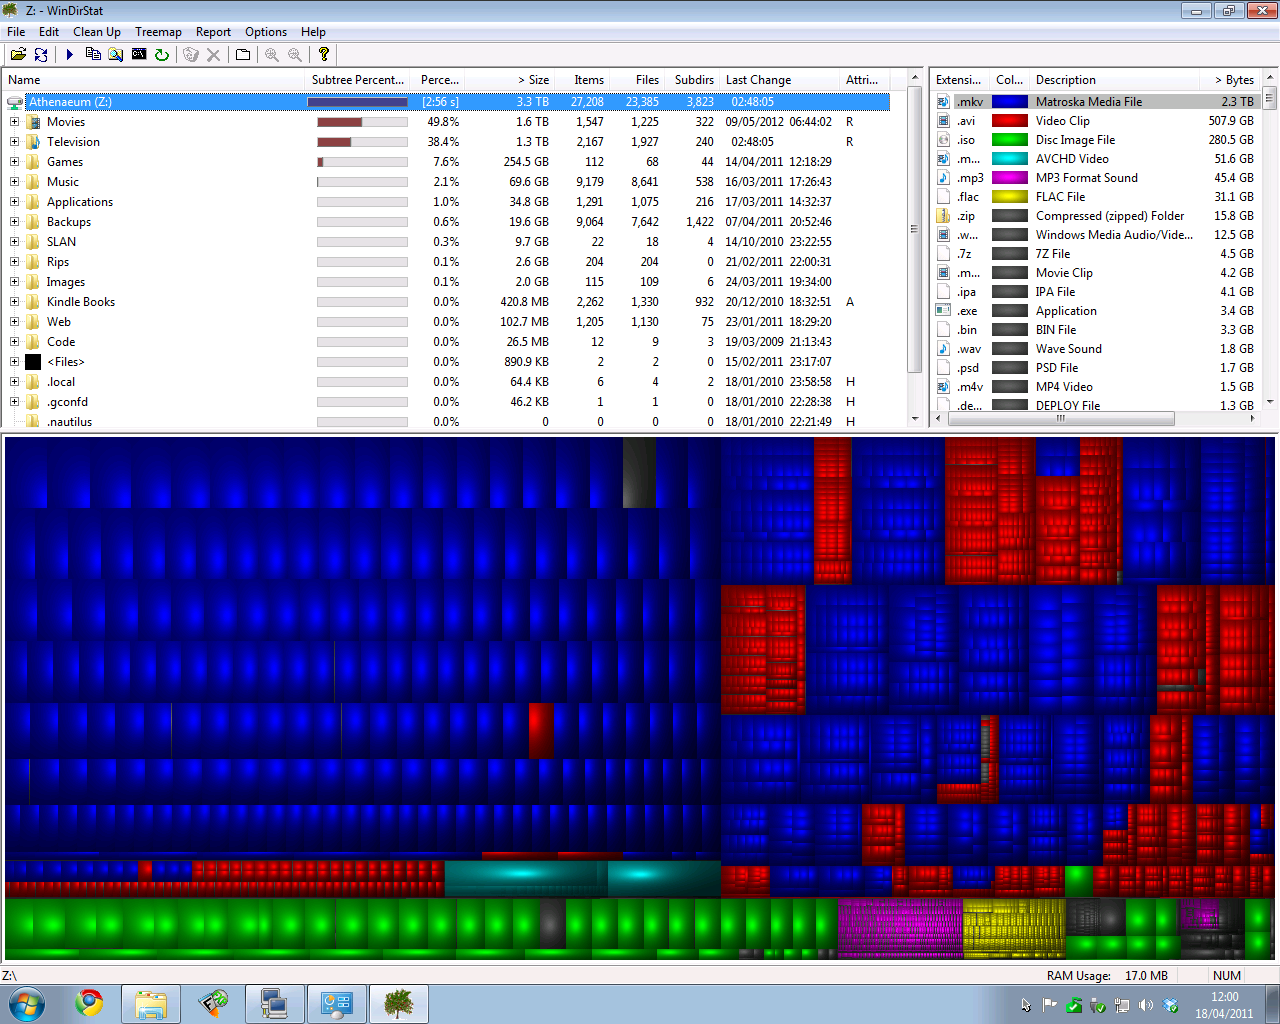Screen dimensions: 1280x1024
Task: Click the Delete to Recycle Bin icon
Action: click(191, 55)
